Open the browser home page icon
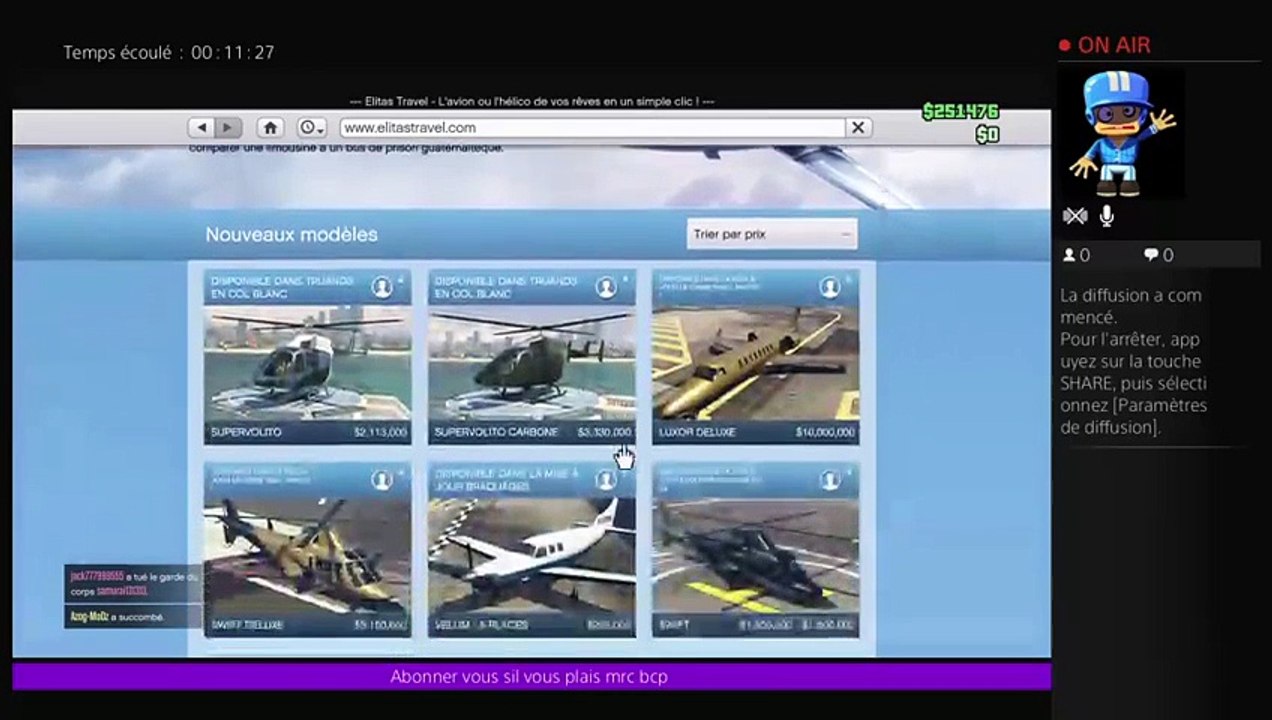Viewport: 1272px width, 720px height. 269,128
